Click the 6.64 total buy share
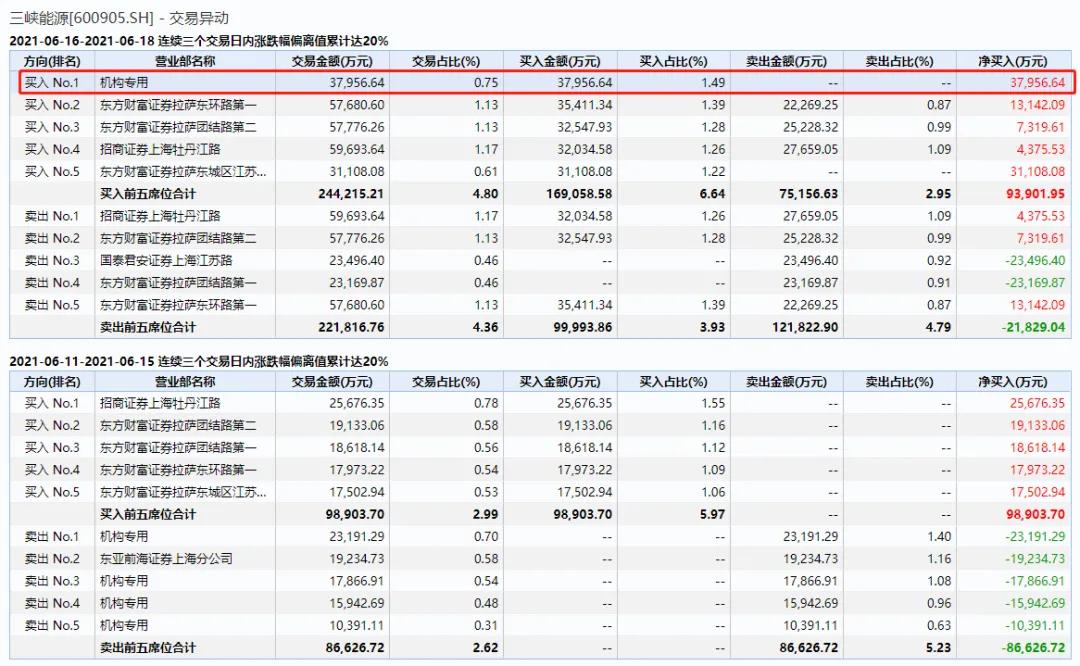Screen dimensions: 1080x666 712,194
